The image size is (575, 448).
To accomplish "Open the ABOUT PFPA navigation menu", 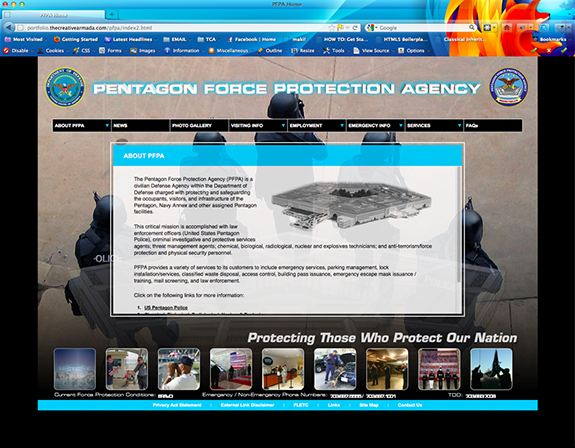I will 81,125.
